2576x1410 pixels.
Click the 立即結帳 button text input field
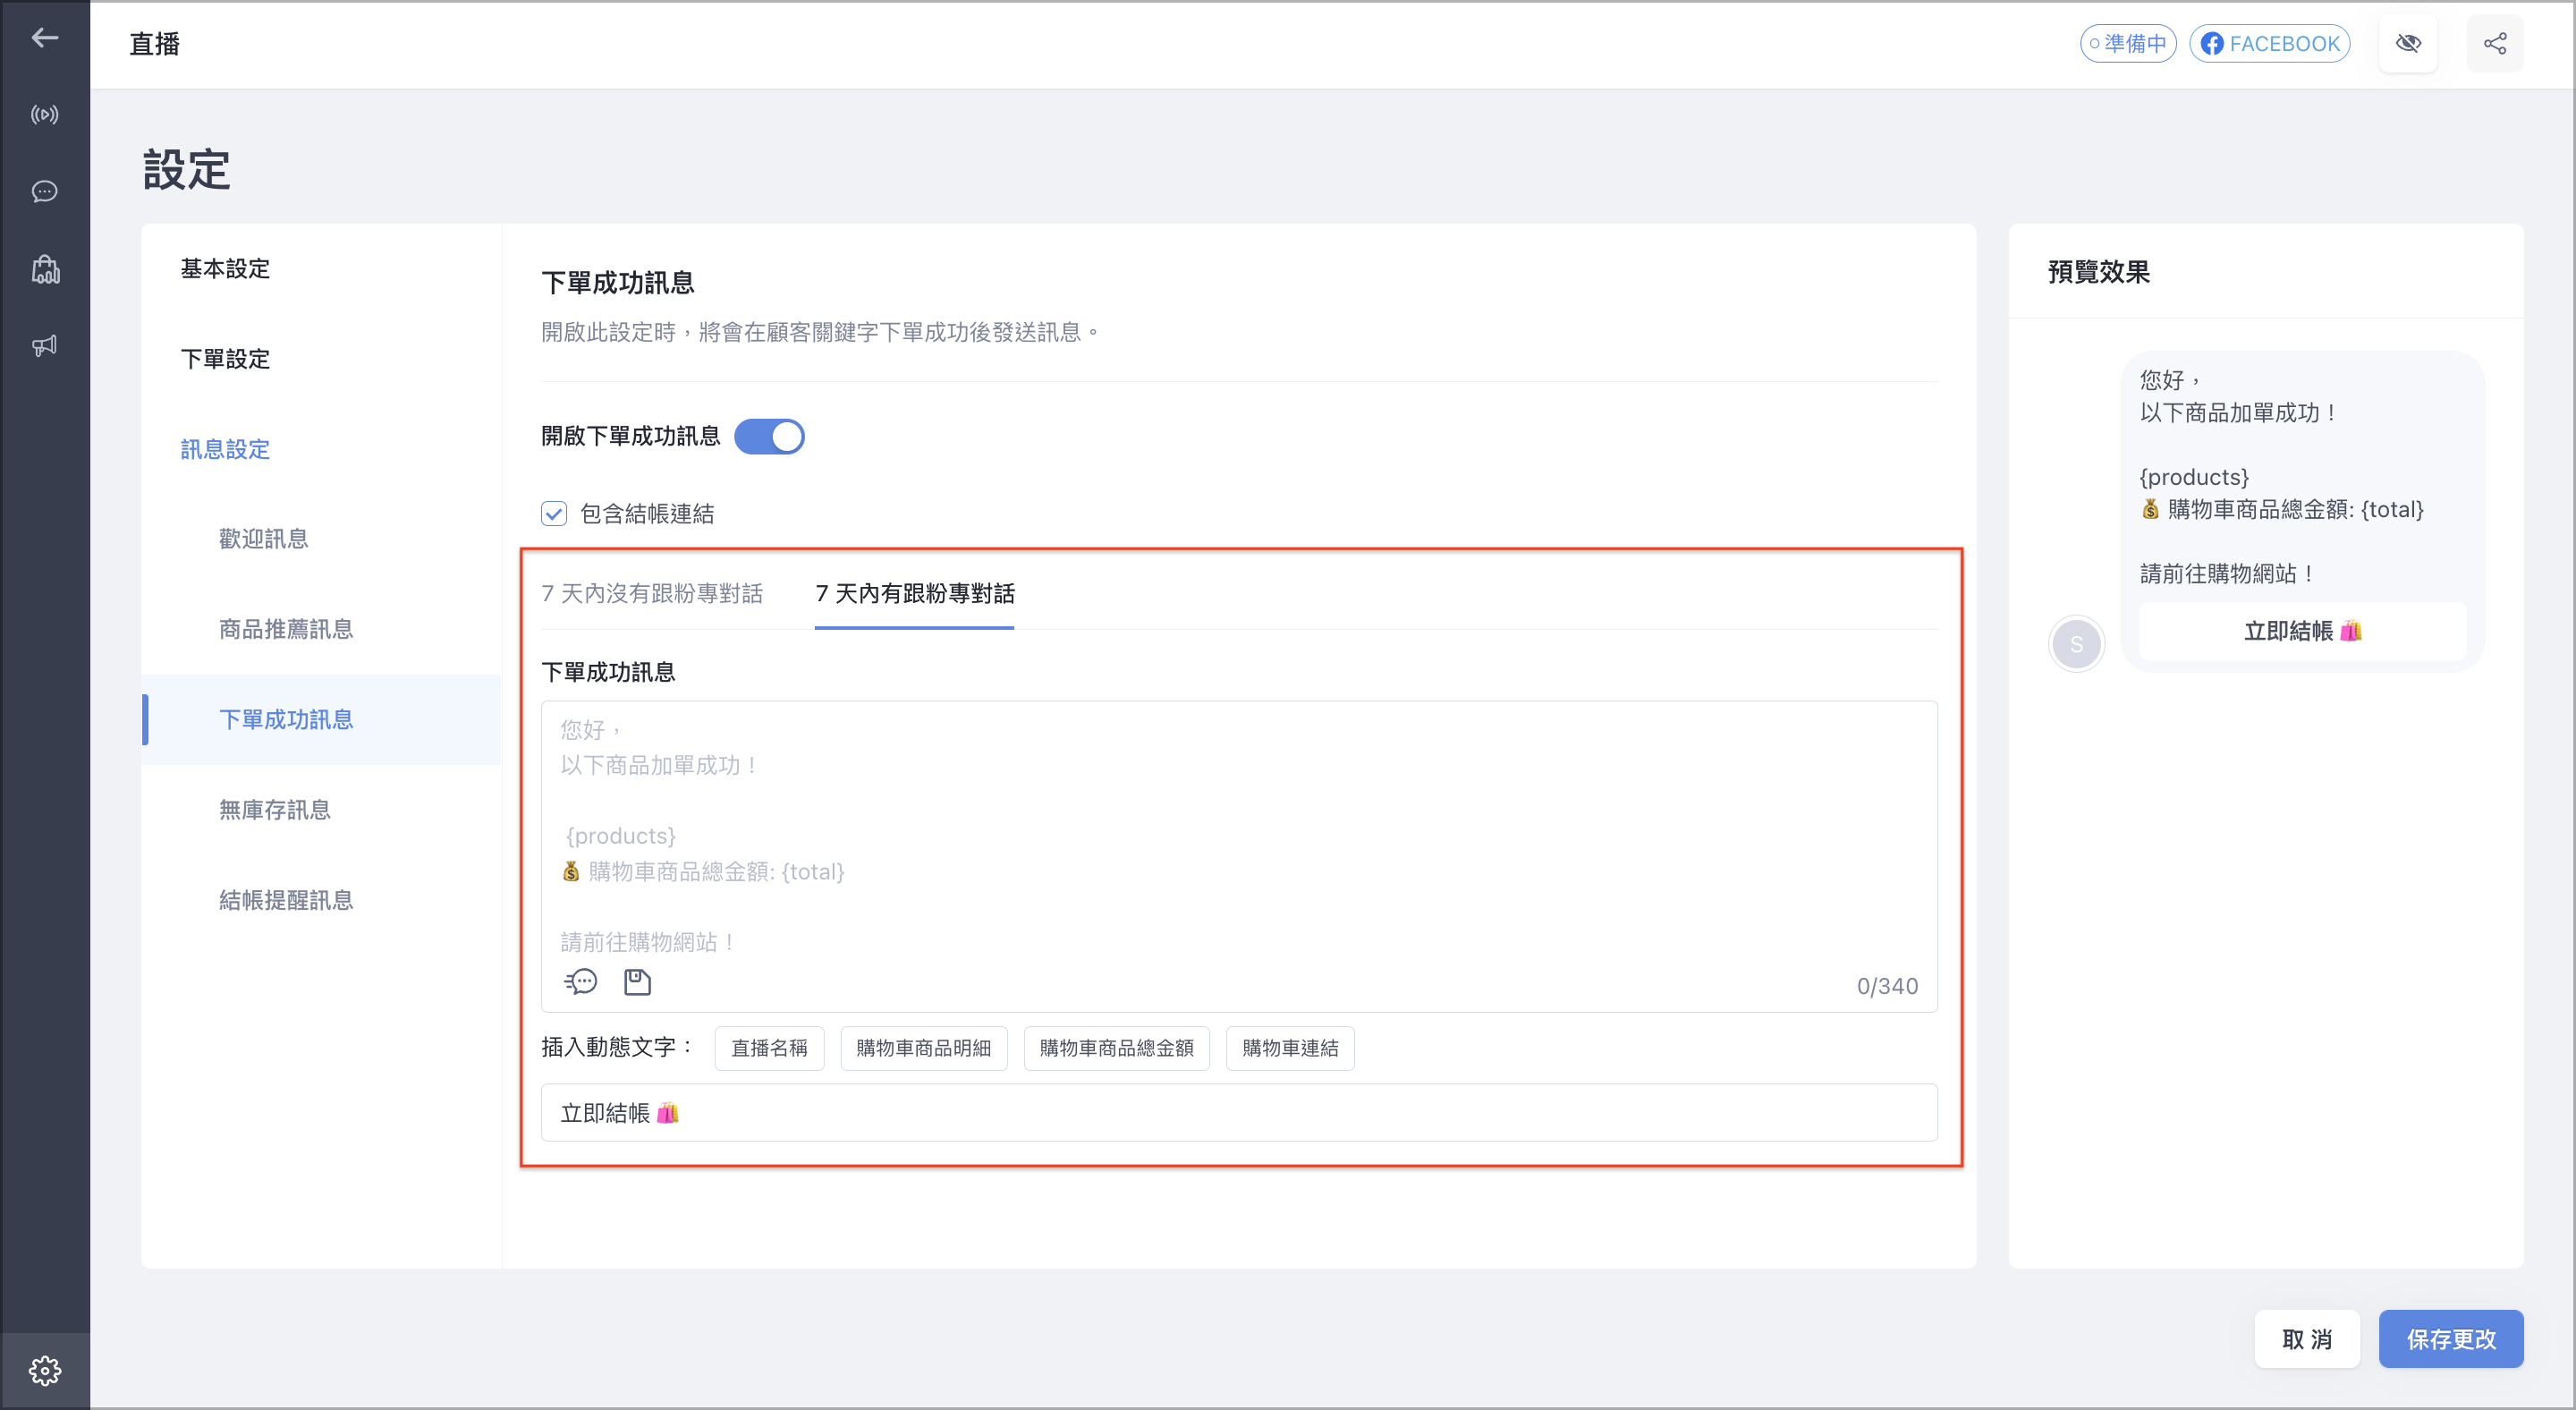1238,1112
